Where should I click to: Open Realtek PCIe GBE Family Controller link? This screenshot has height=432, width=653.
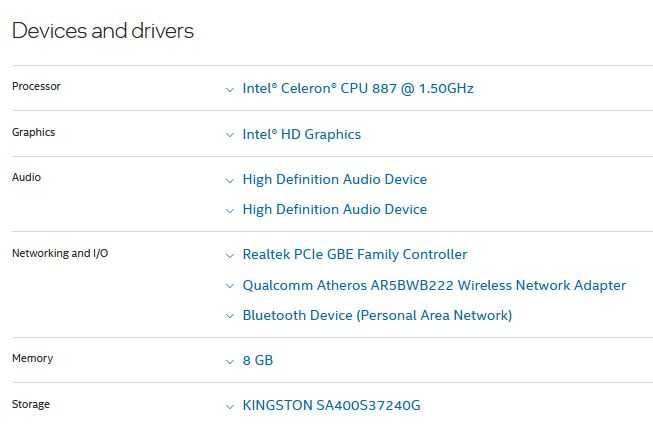click(355, 254)
